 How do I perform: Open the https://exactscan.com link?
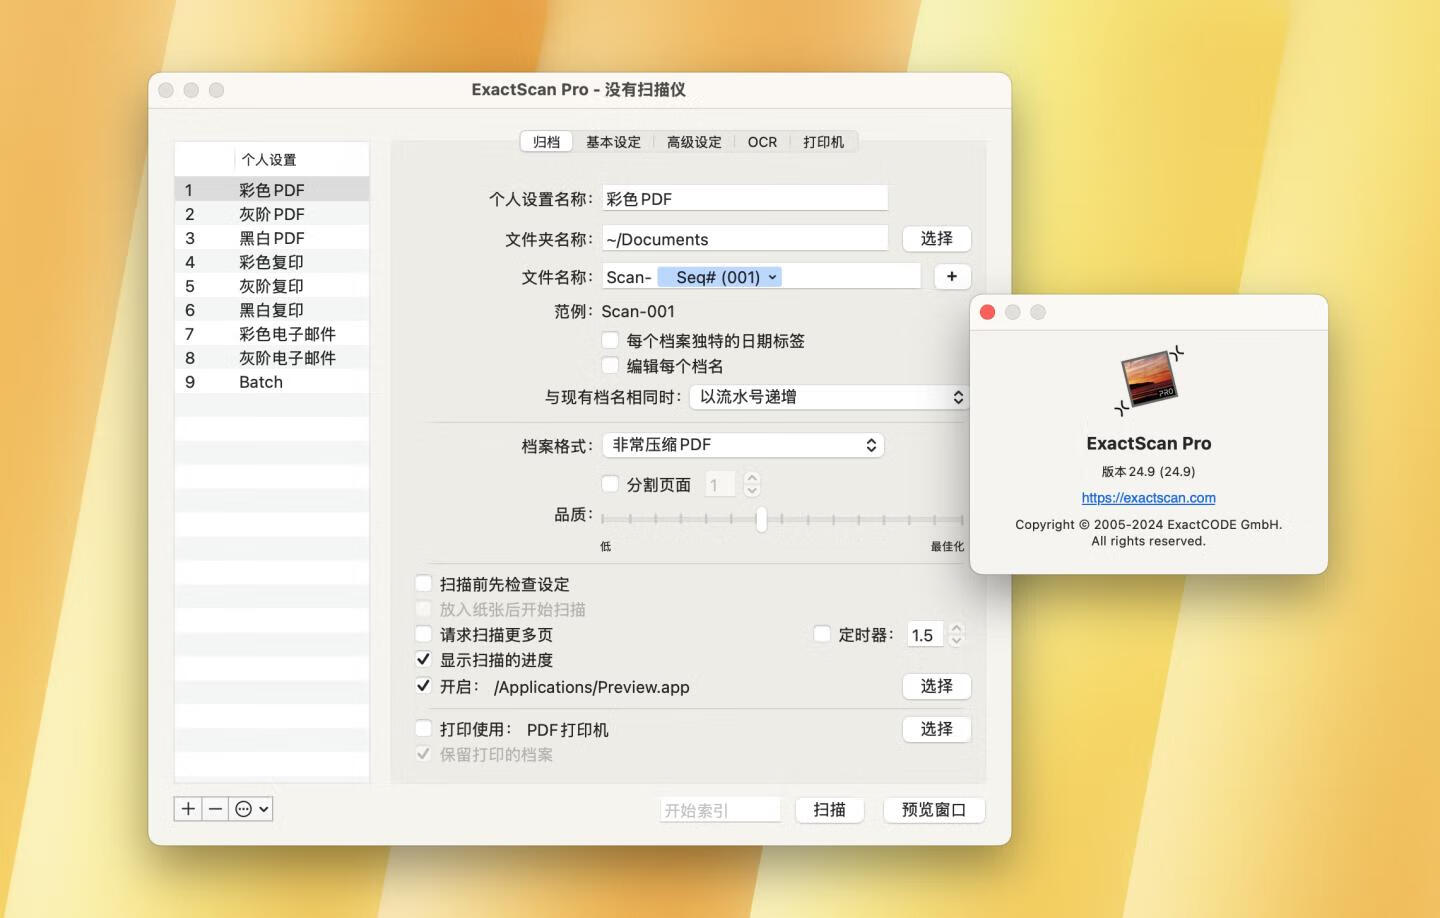[x=1148, y=498]
